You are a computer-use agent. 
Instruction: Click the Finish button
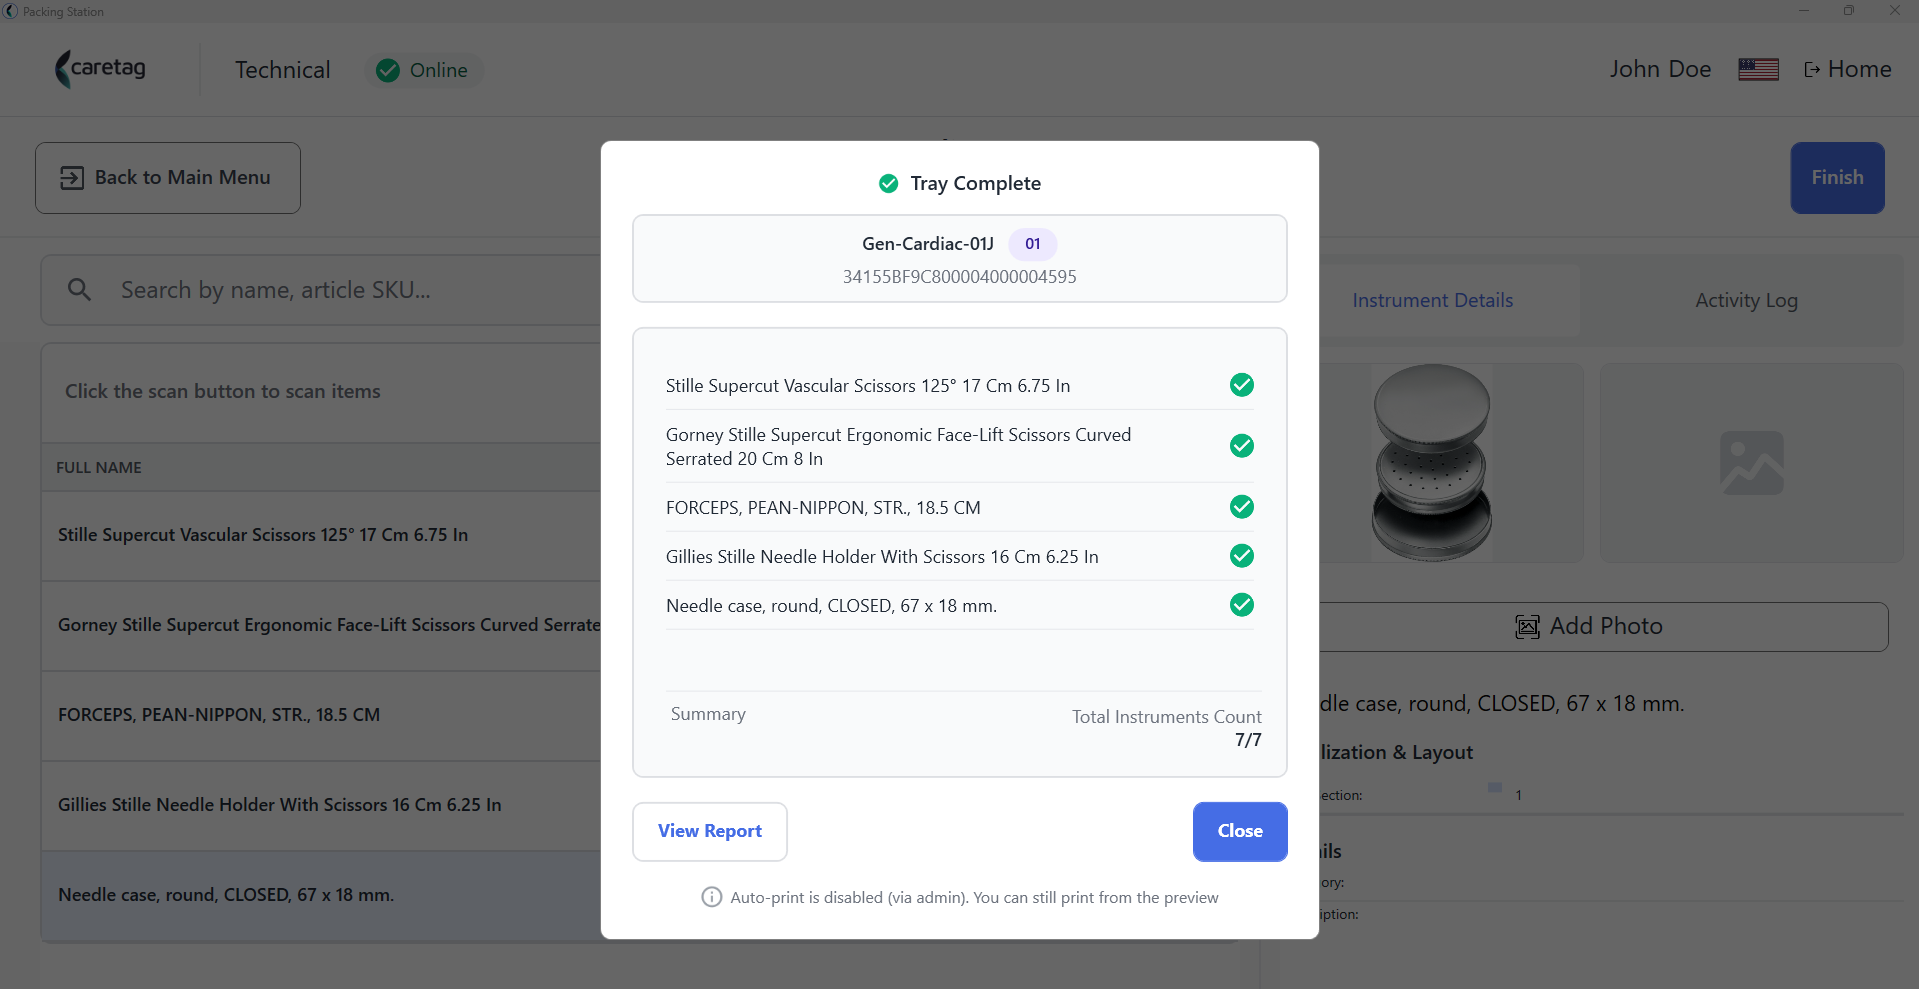pos(1838,178)
